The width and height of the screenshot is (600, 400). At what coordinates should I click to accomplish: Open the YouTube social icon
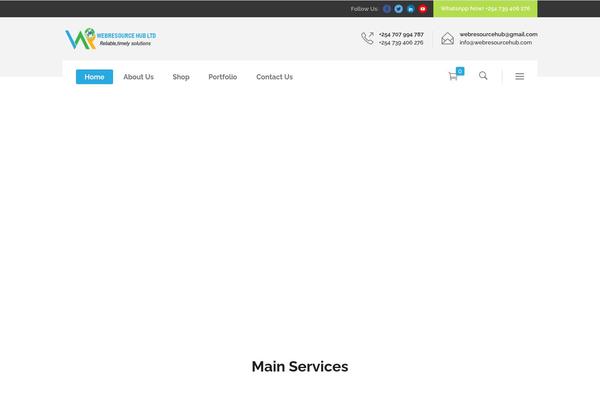coord(422,9)
